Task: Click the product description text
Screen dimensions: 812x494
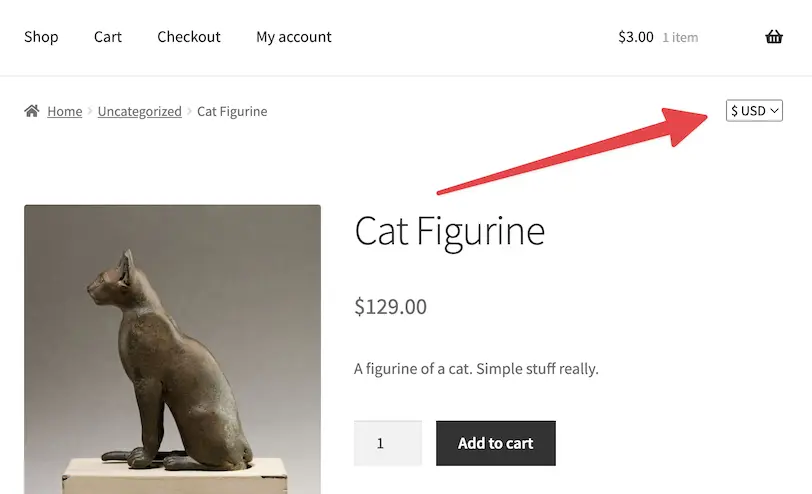Action: point(476,369)
